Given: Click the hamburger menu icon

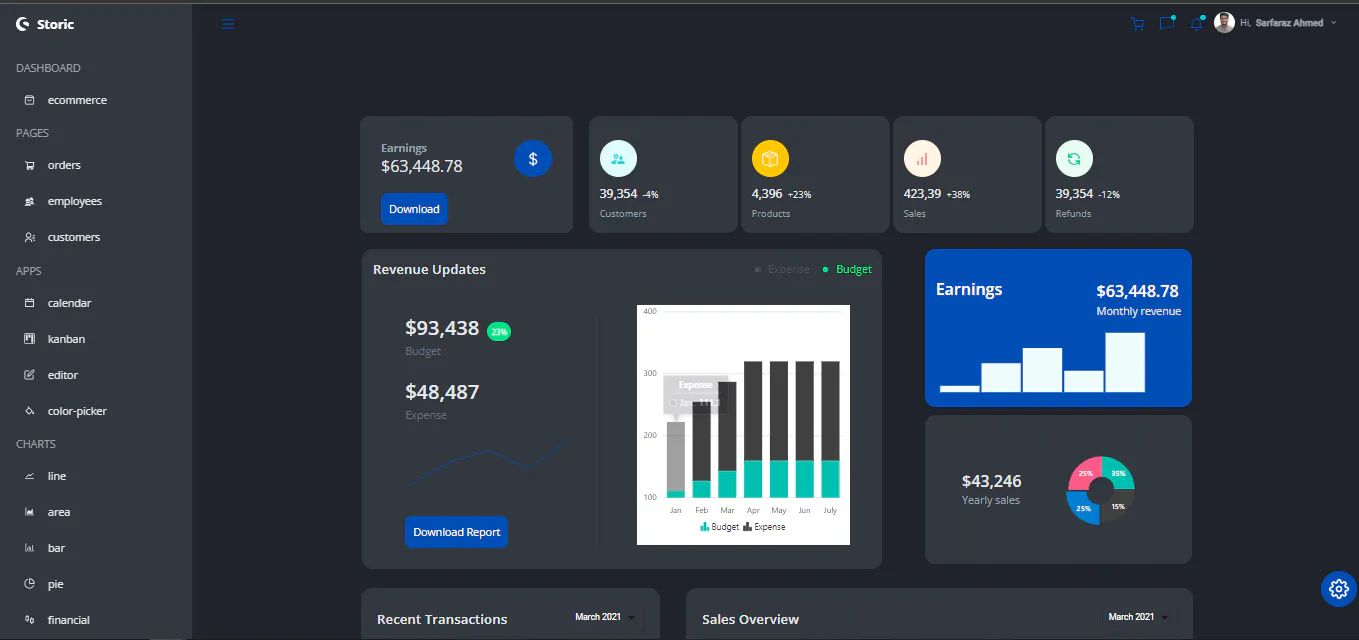Looking at the screenshot, I should click(x=228, y=24).
